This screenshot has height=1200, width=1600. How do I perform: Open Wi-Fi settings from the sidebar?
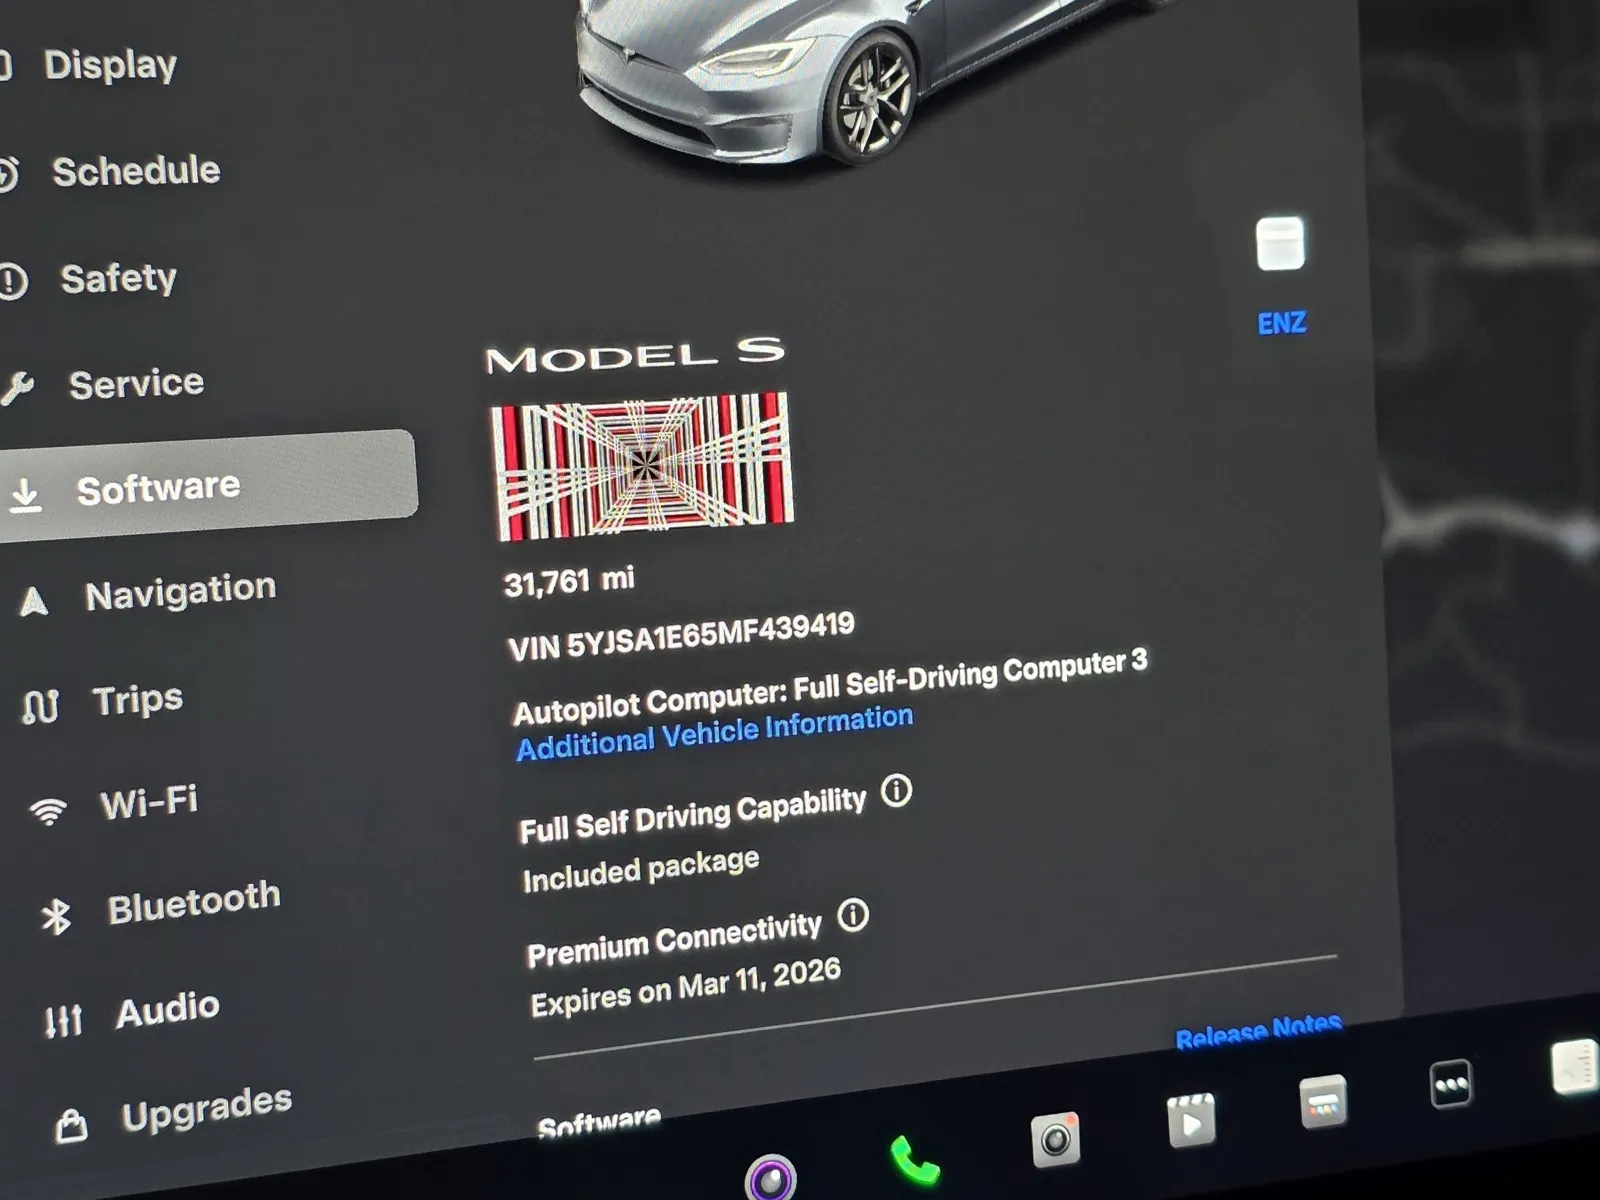[146, 800]
